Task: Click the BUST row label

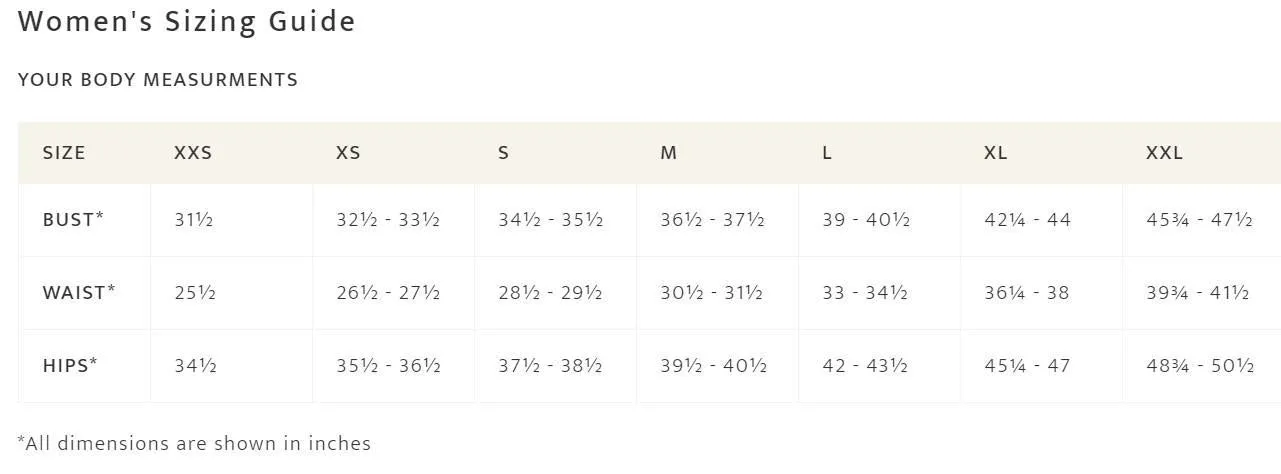Action: (73, 219)
